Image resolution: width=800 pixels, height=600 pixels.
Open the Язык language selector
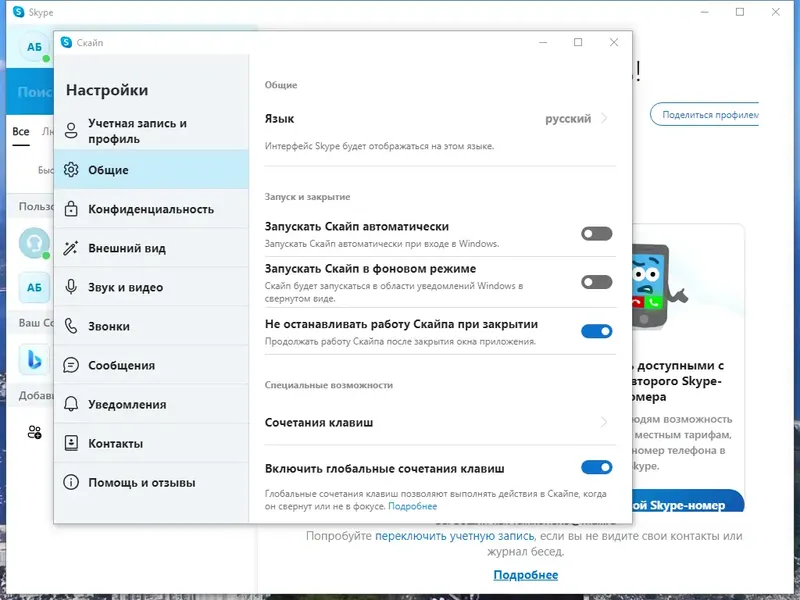click(x=578, y=118)
